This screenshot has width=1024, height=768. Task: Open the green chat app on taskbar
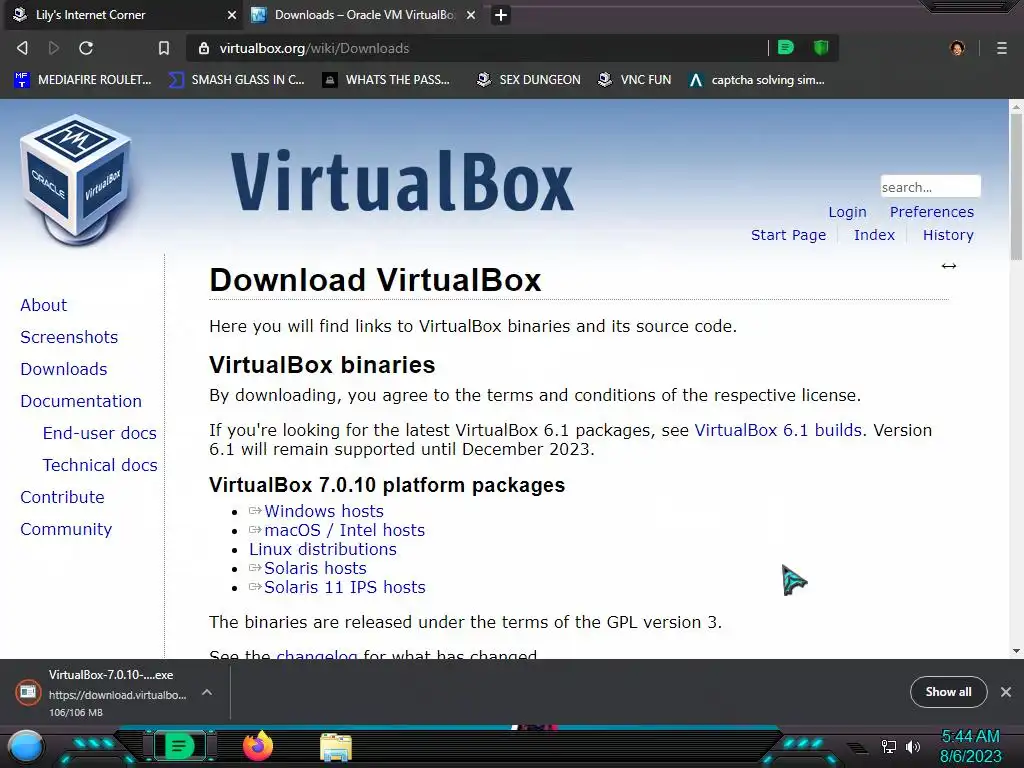179,746
